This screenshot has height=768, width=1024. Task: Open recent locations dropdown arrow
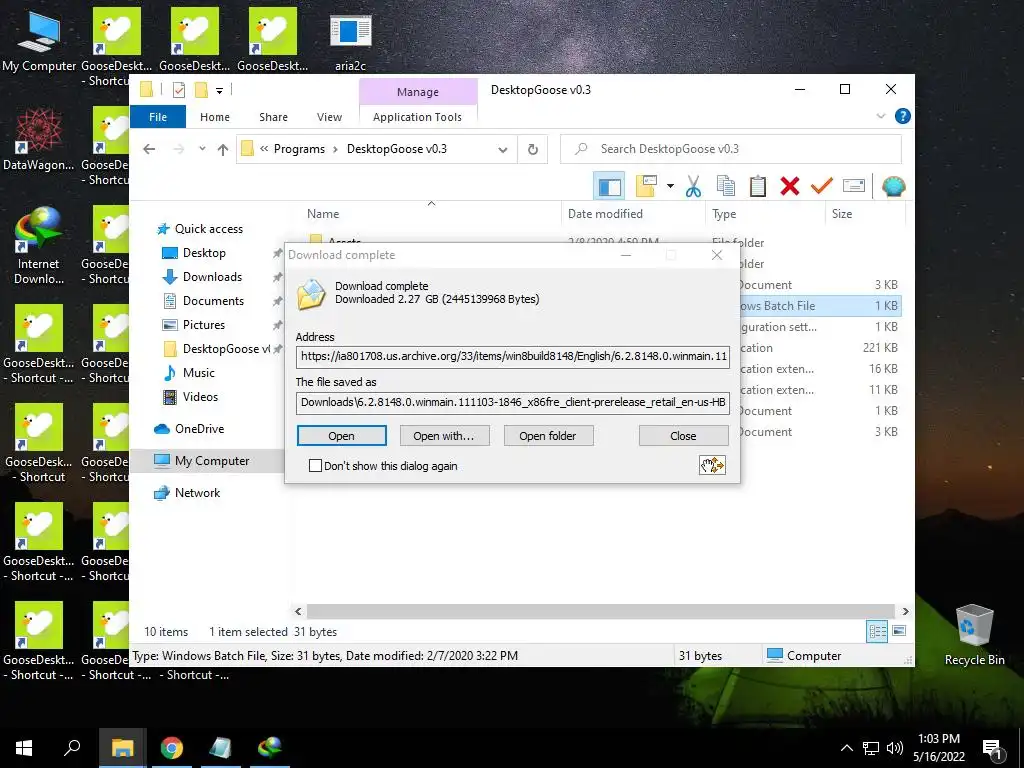[202, 149]
